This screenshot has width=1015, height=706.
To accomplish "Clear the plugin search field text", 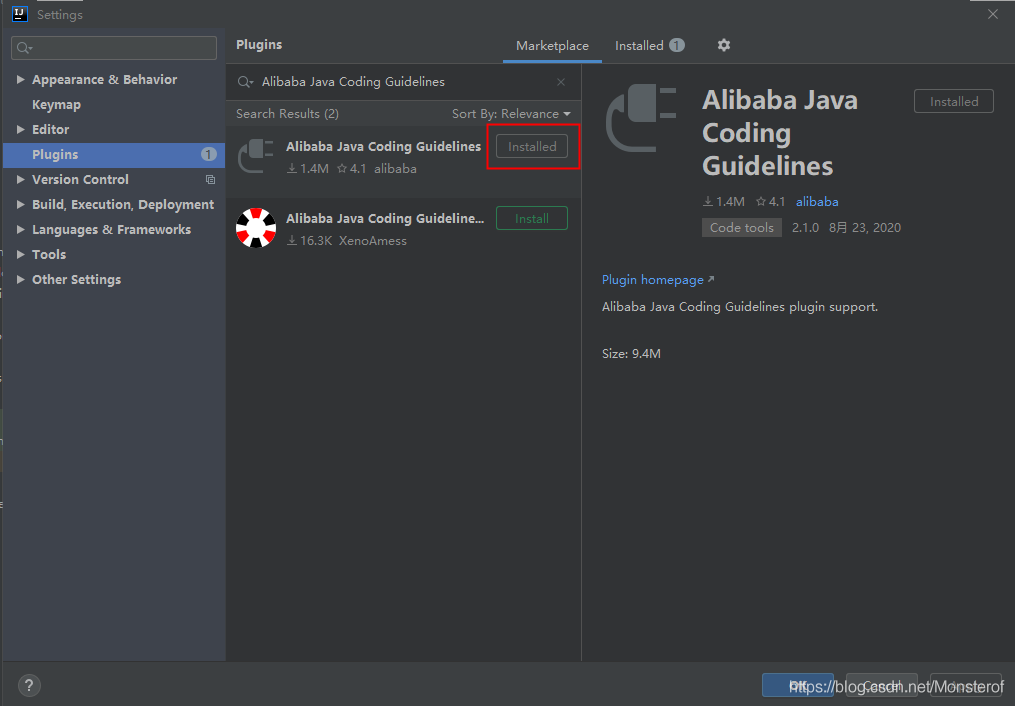I will (x=561, y=82).
